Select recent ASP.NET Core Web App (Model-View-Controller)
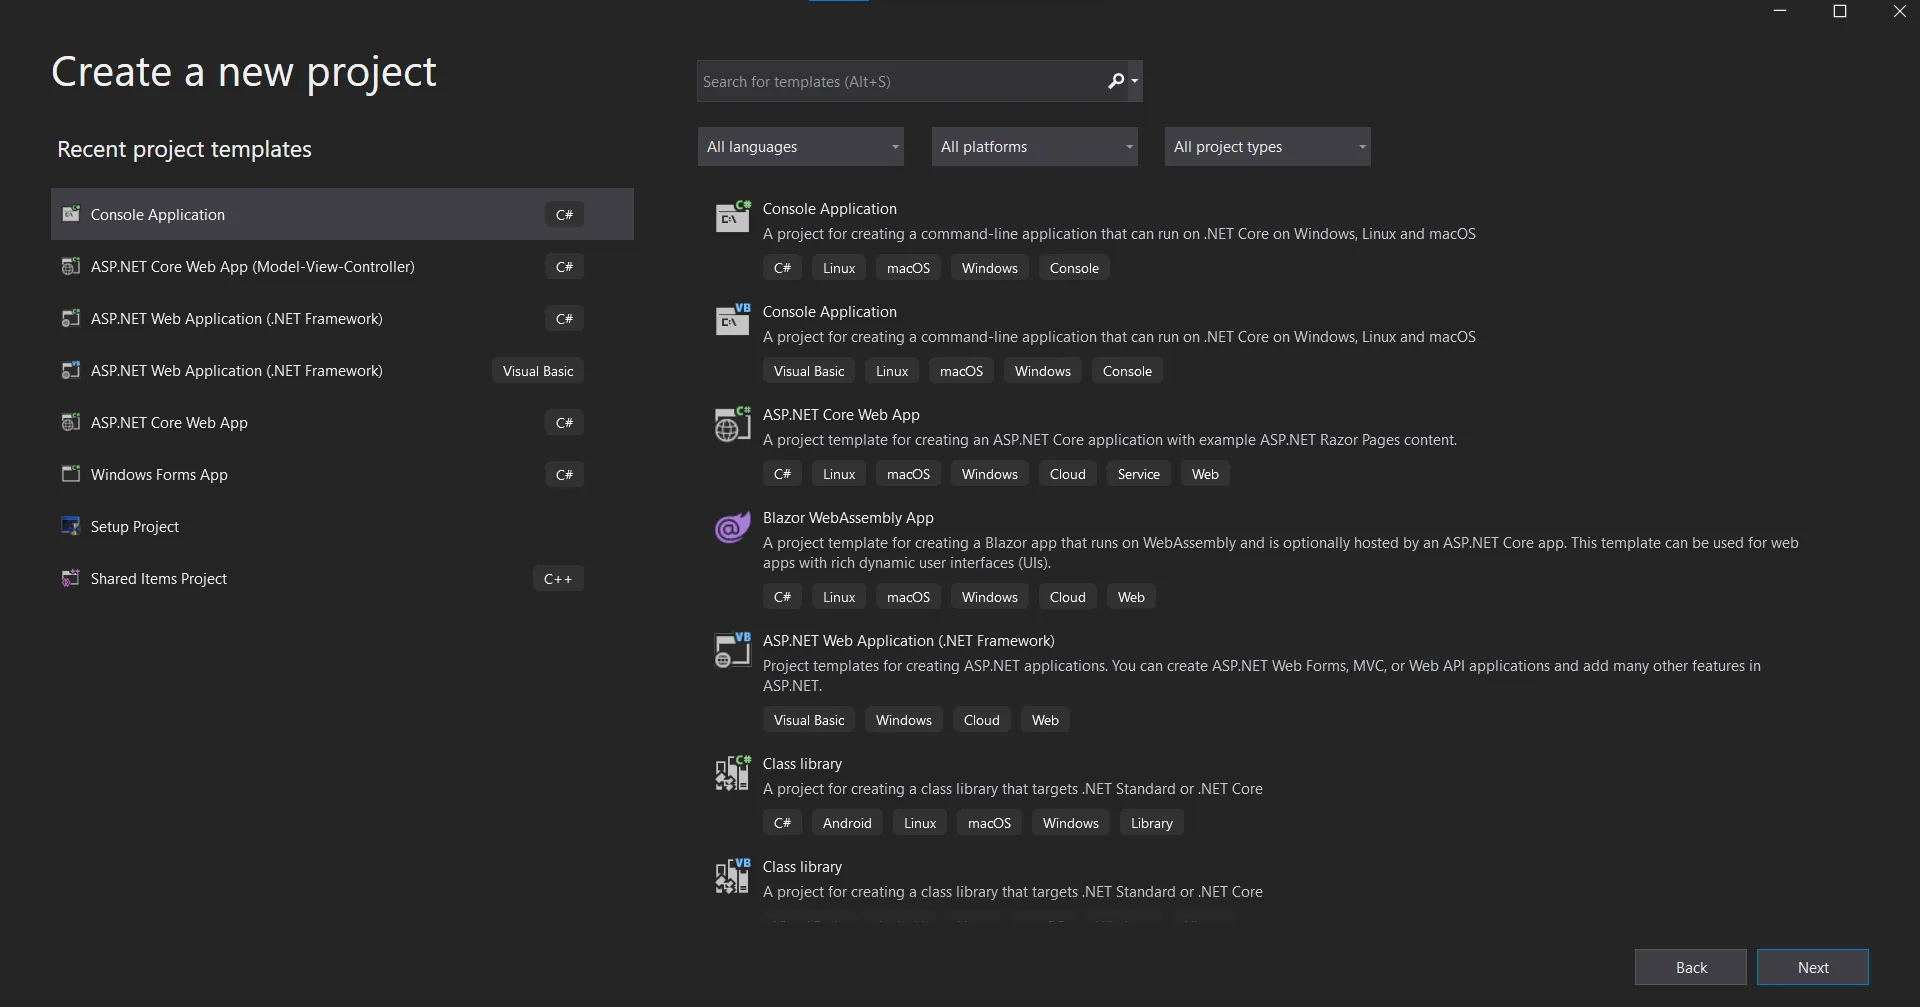The width and height of the screenshot is (1920, 1007). coord(342,266)
